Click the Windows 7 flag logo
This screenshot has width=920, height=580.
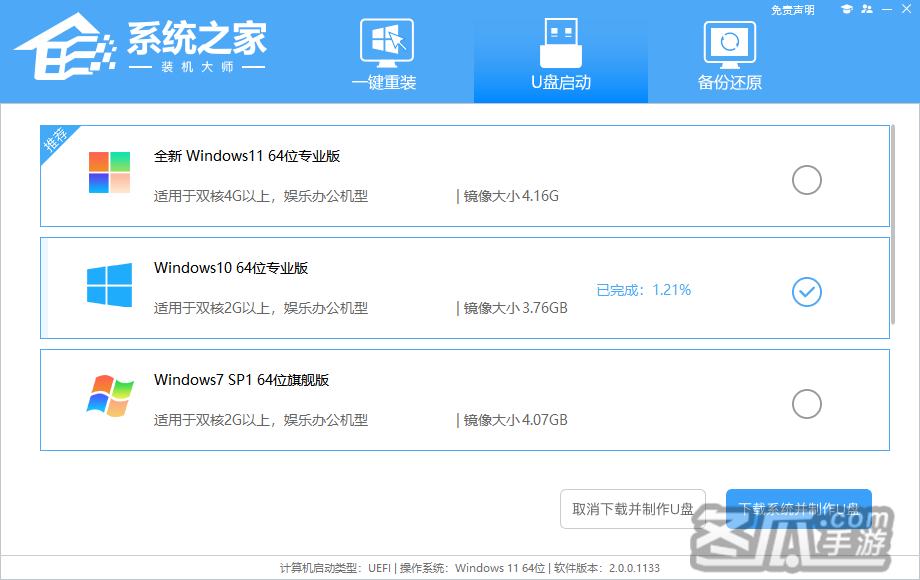point(110,396)
